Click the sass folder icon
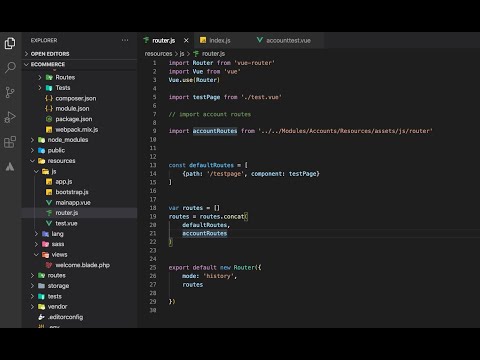This screenshot has width=480, height=360. click(45, 244)
